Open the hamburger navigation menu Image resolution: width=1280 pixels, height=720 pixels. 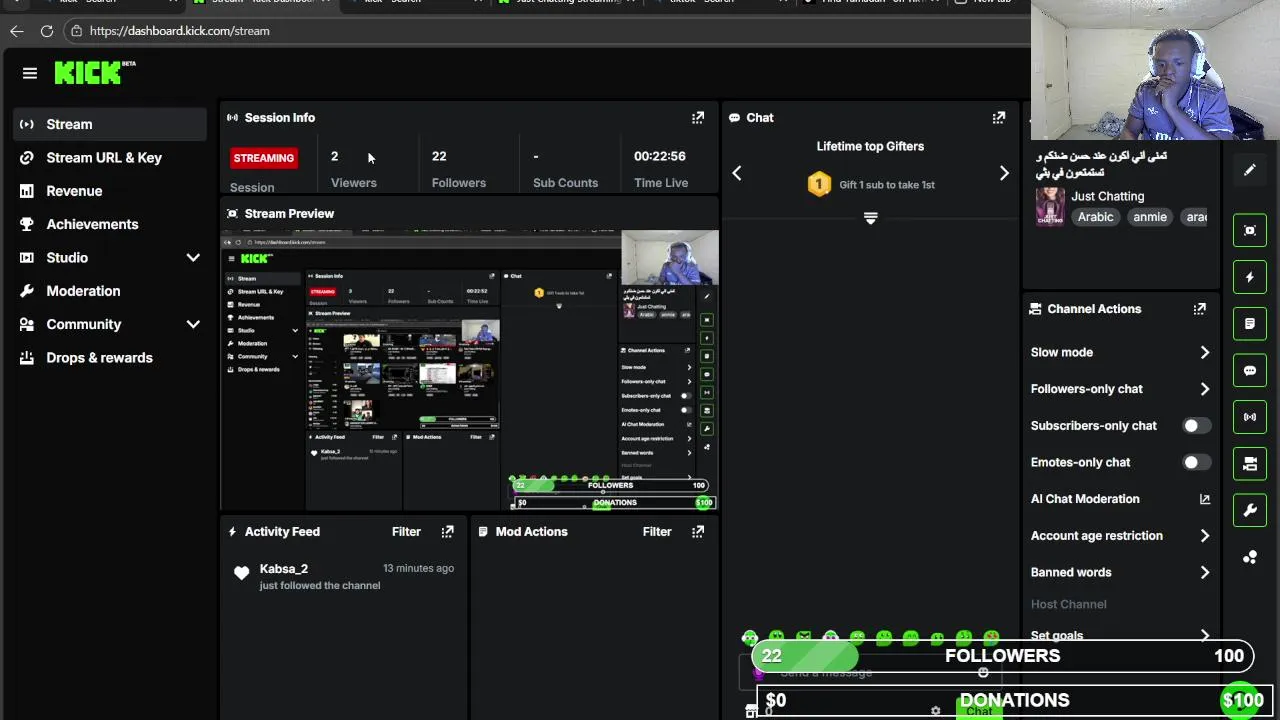30,73
